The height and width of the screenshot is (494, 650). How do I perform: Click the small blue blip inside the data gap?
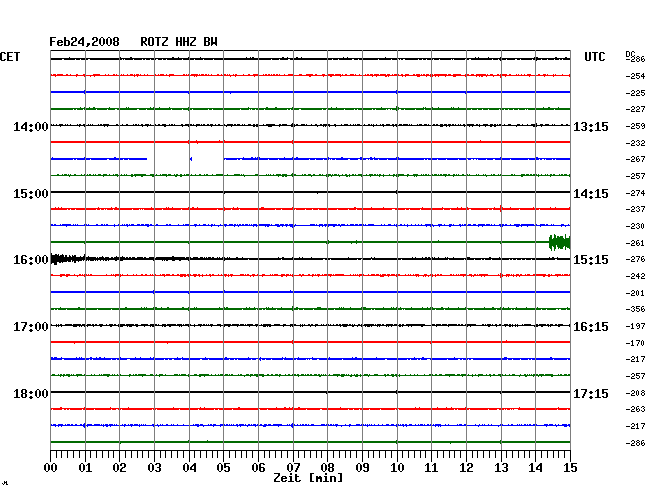pos(191,159)
